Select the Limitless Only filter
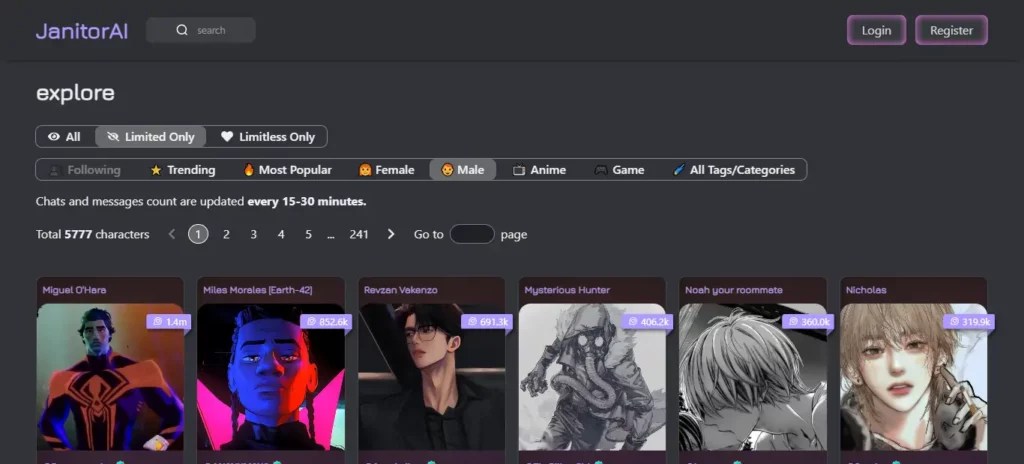 (x=267, y=137)
